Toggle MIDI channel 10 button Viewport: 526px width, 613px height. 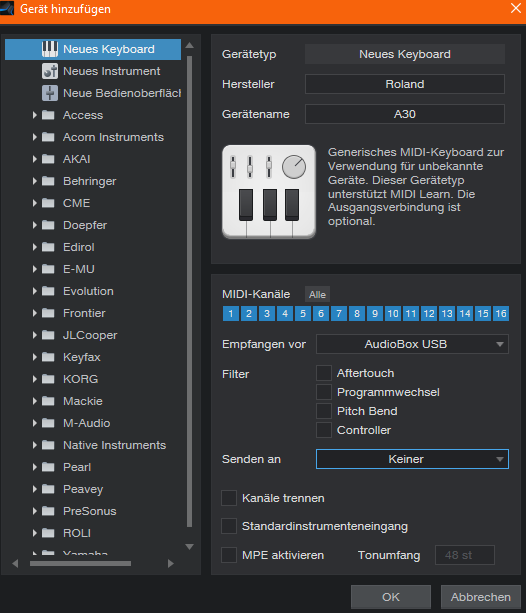(x=393, y=314)
